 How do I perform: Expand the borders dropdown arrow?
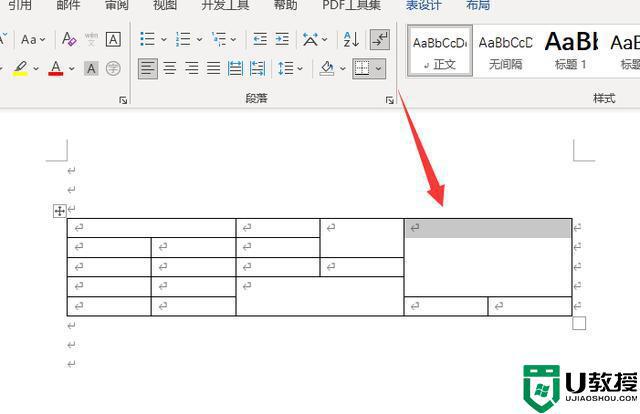point(379,69)
